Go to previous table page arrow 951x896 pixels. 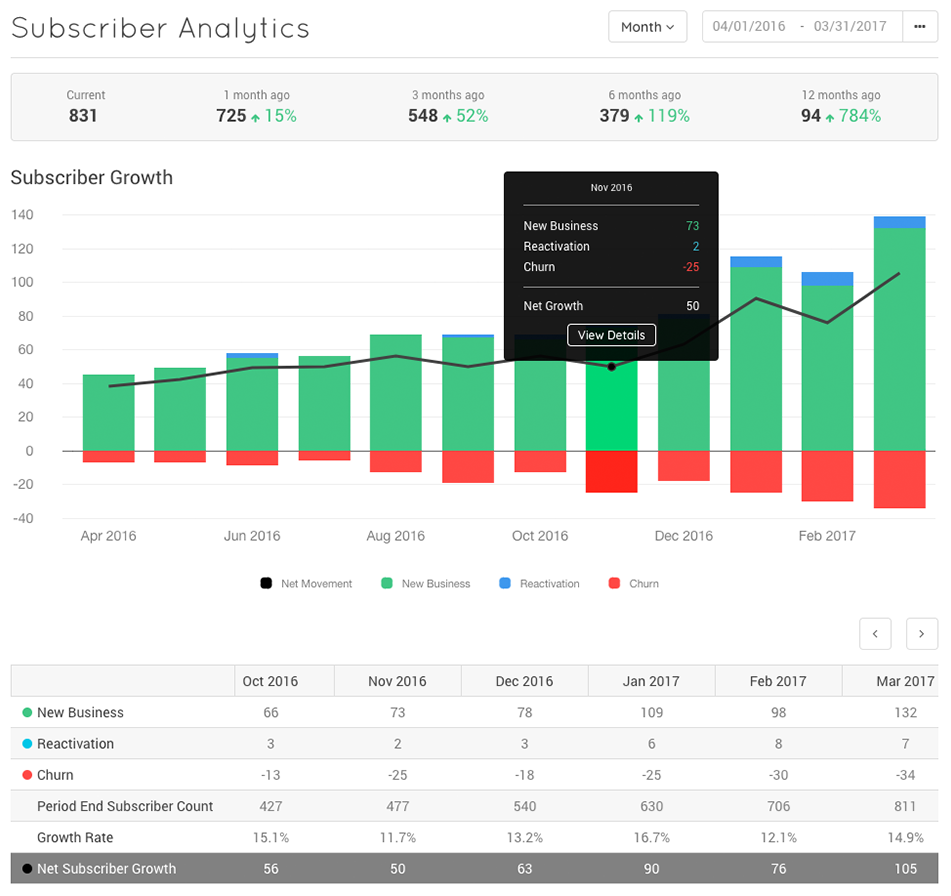875,634
